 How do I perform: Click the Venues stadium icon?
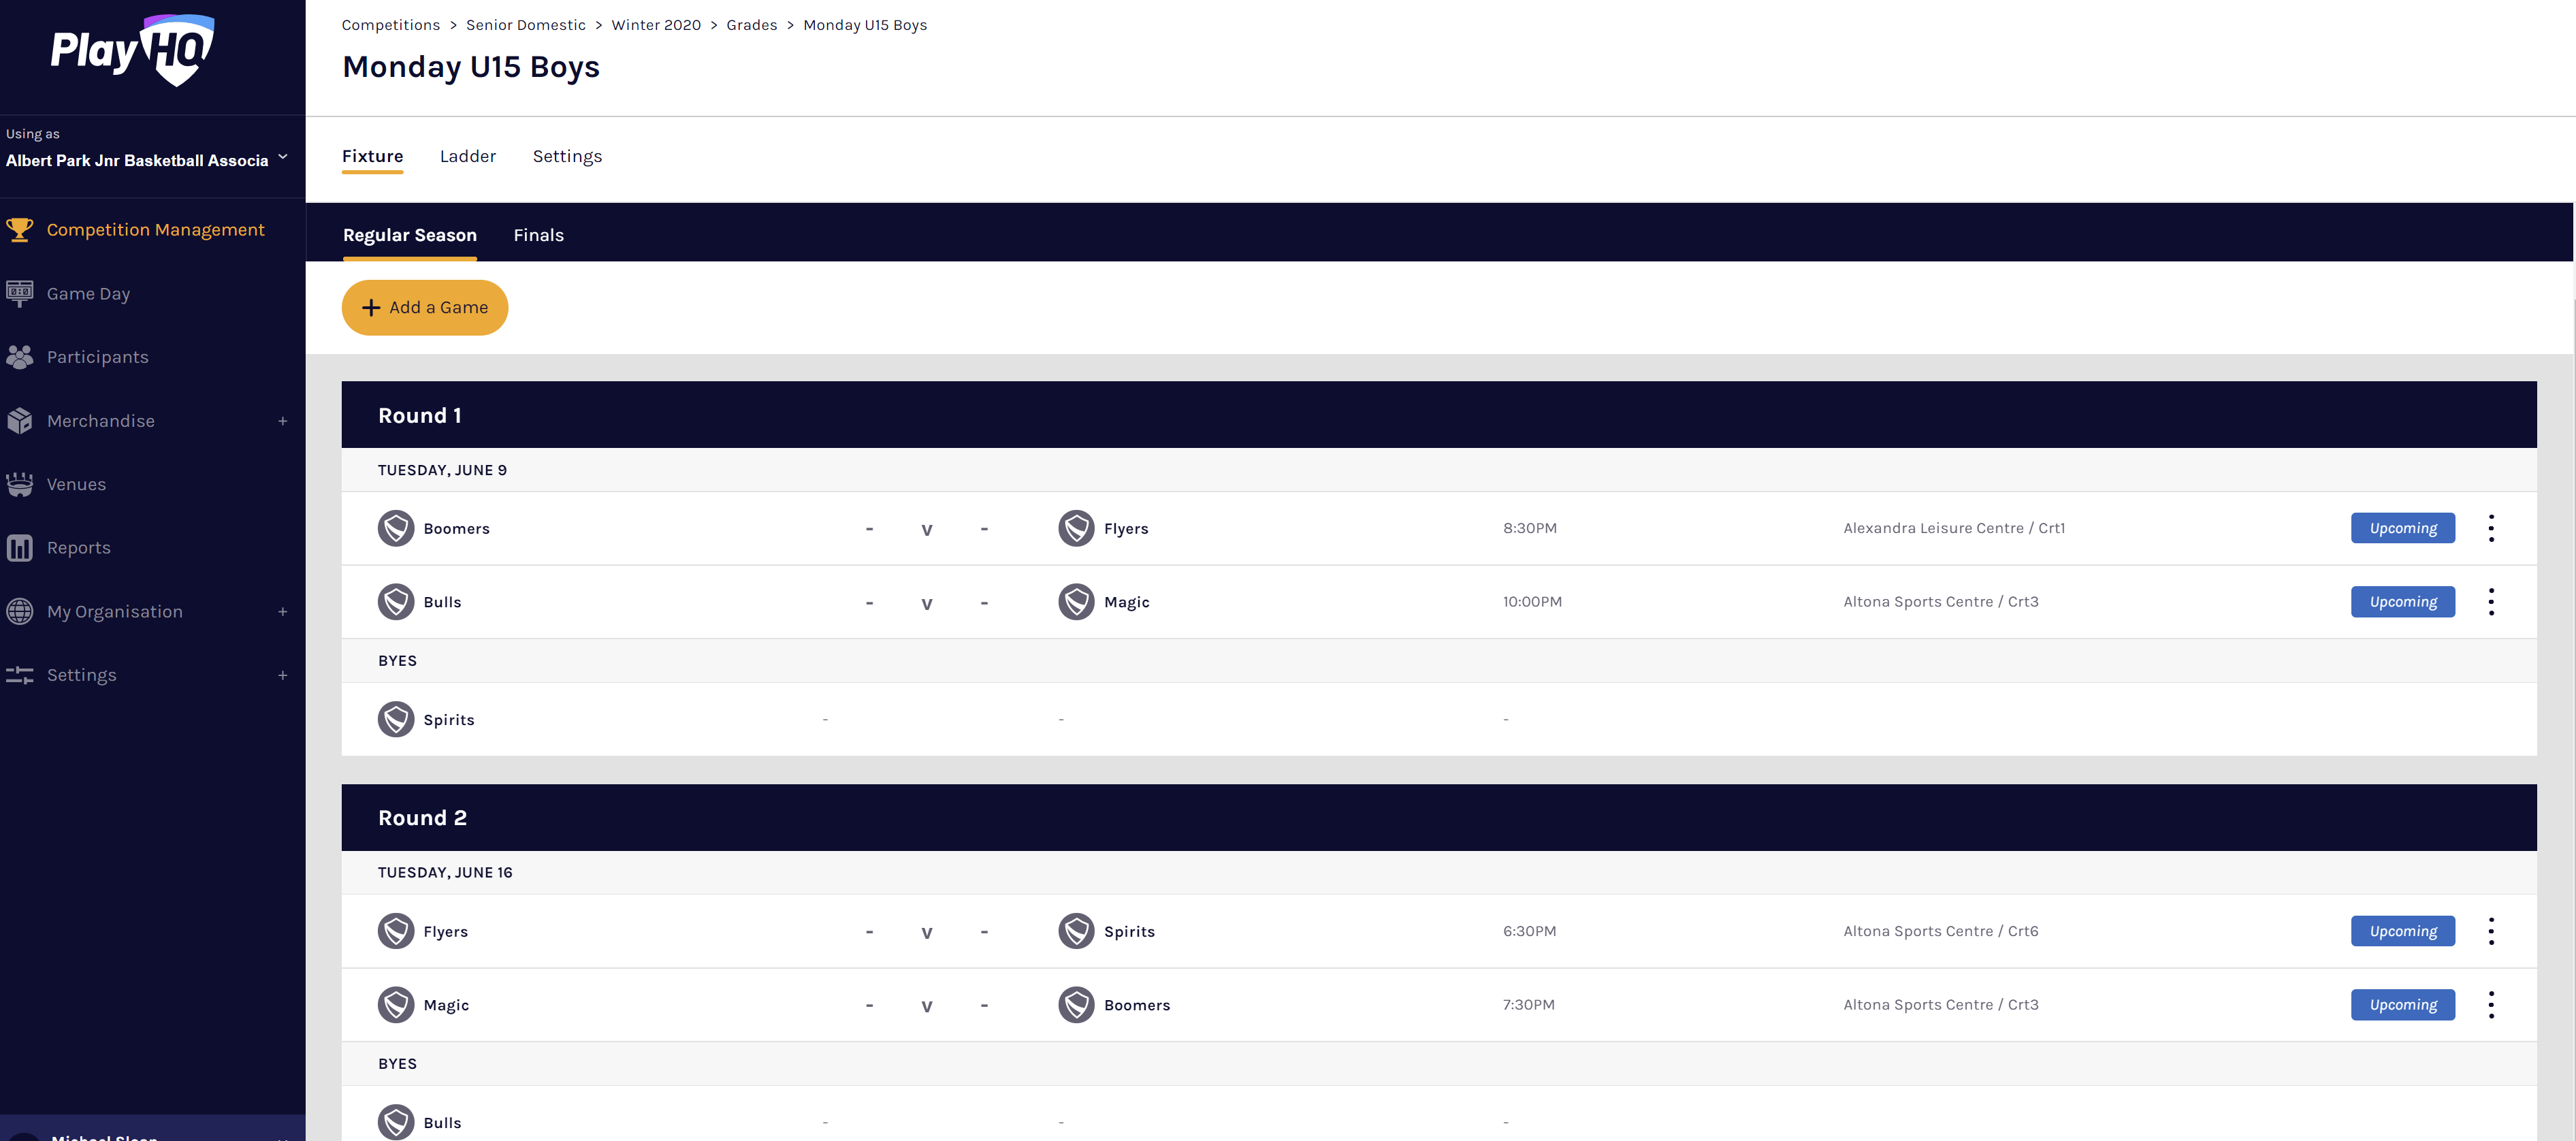[20, 484]
